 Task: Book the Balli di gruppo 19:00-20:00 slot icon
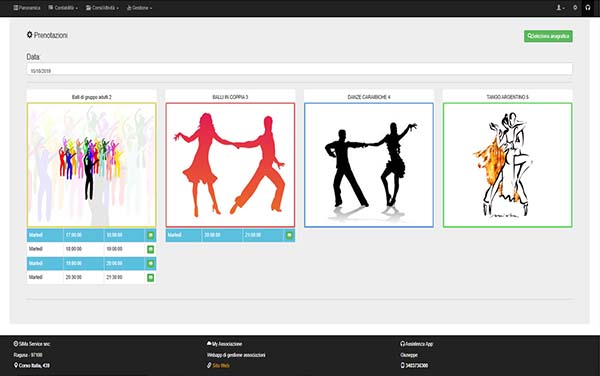coord(150,263)
